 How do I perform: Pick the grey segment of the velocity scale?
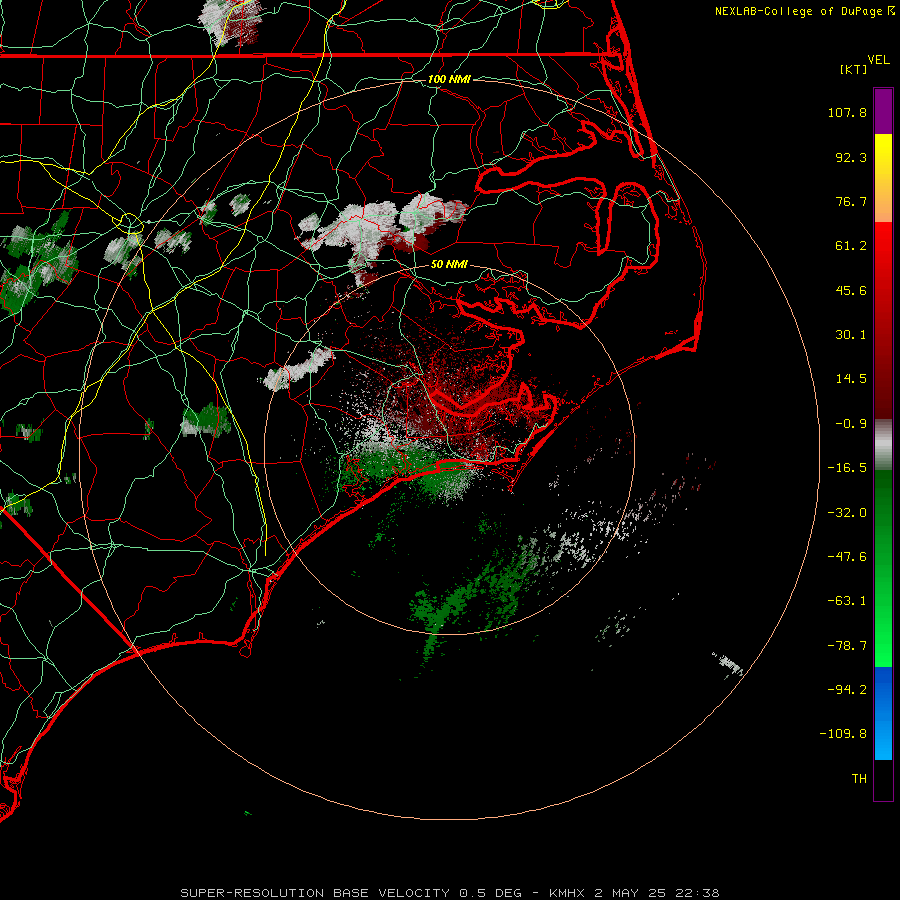(883, 443)
